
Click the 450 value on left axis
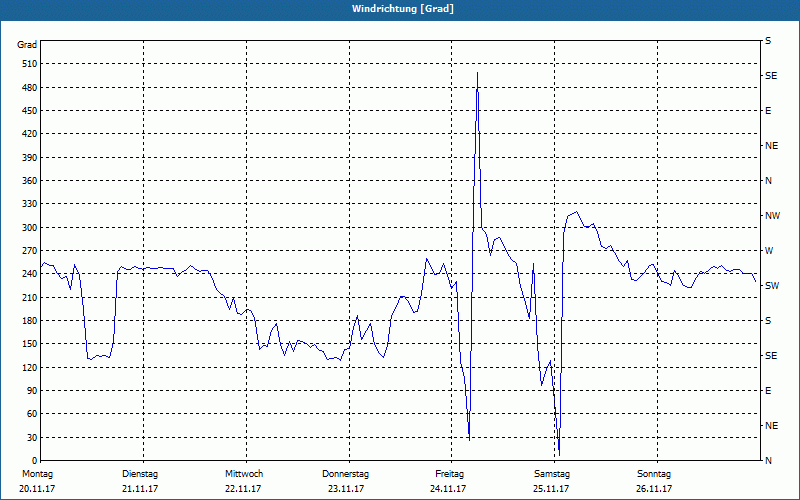click(x=30, y=111)
